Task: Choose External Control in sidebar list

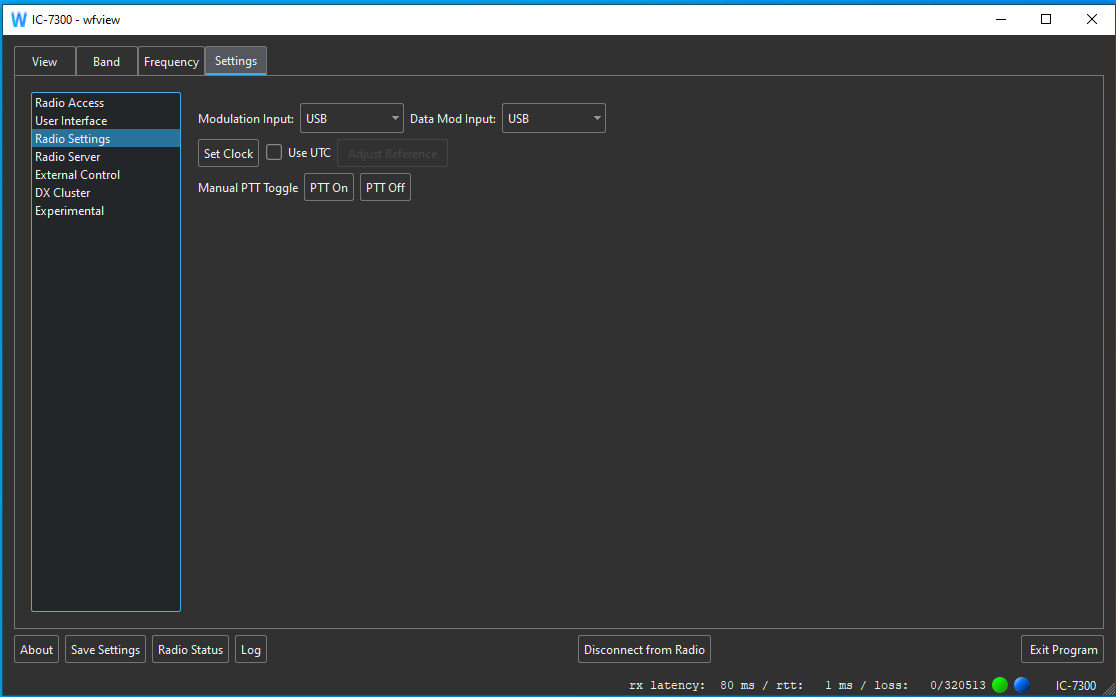Action: point(78,175)
